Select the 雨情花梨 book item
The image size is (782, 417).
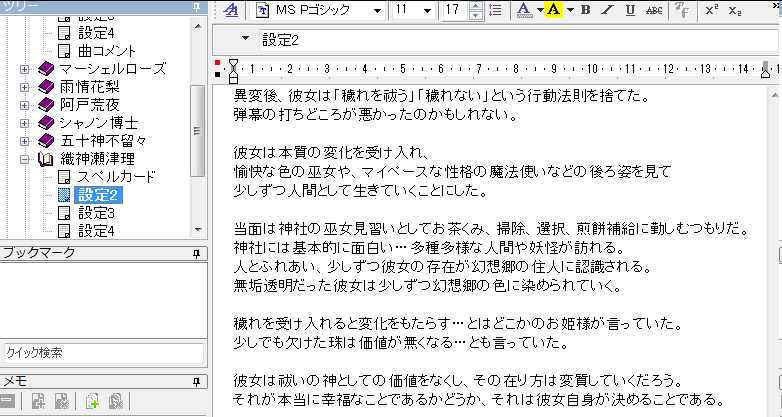tap(90, 87)
